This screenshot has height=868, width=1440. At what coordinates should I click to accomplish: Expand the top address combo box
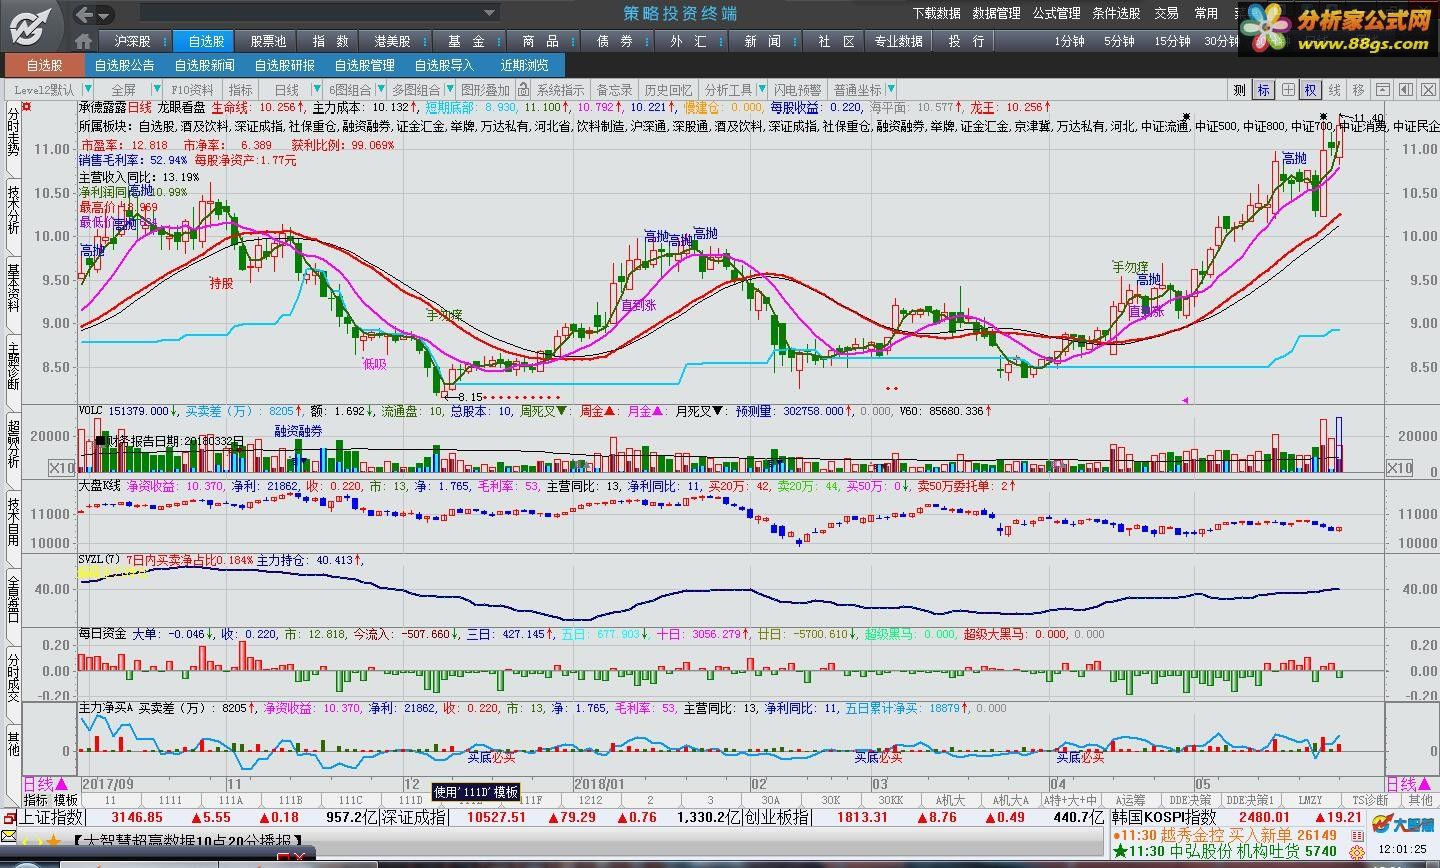point(490,14)
